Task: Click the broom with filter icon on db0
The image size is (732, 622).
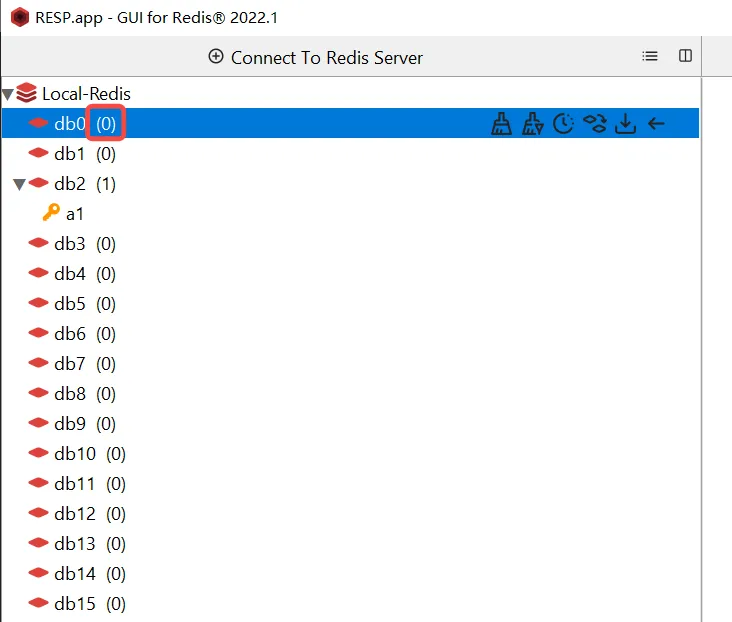Action: (x=533, y=124)
